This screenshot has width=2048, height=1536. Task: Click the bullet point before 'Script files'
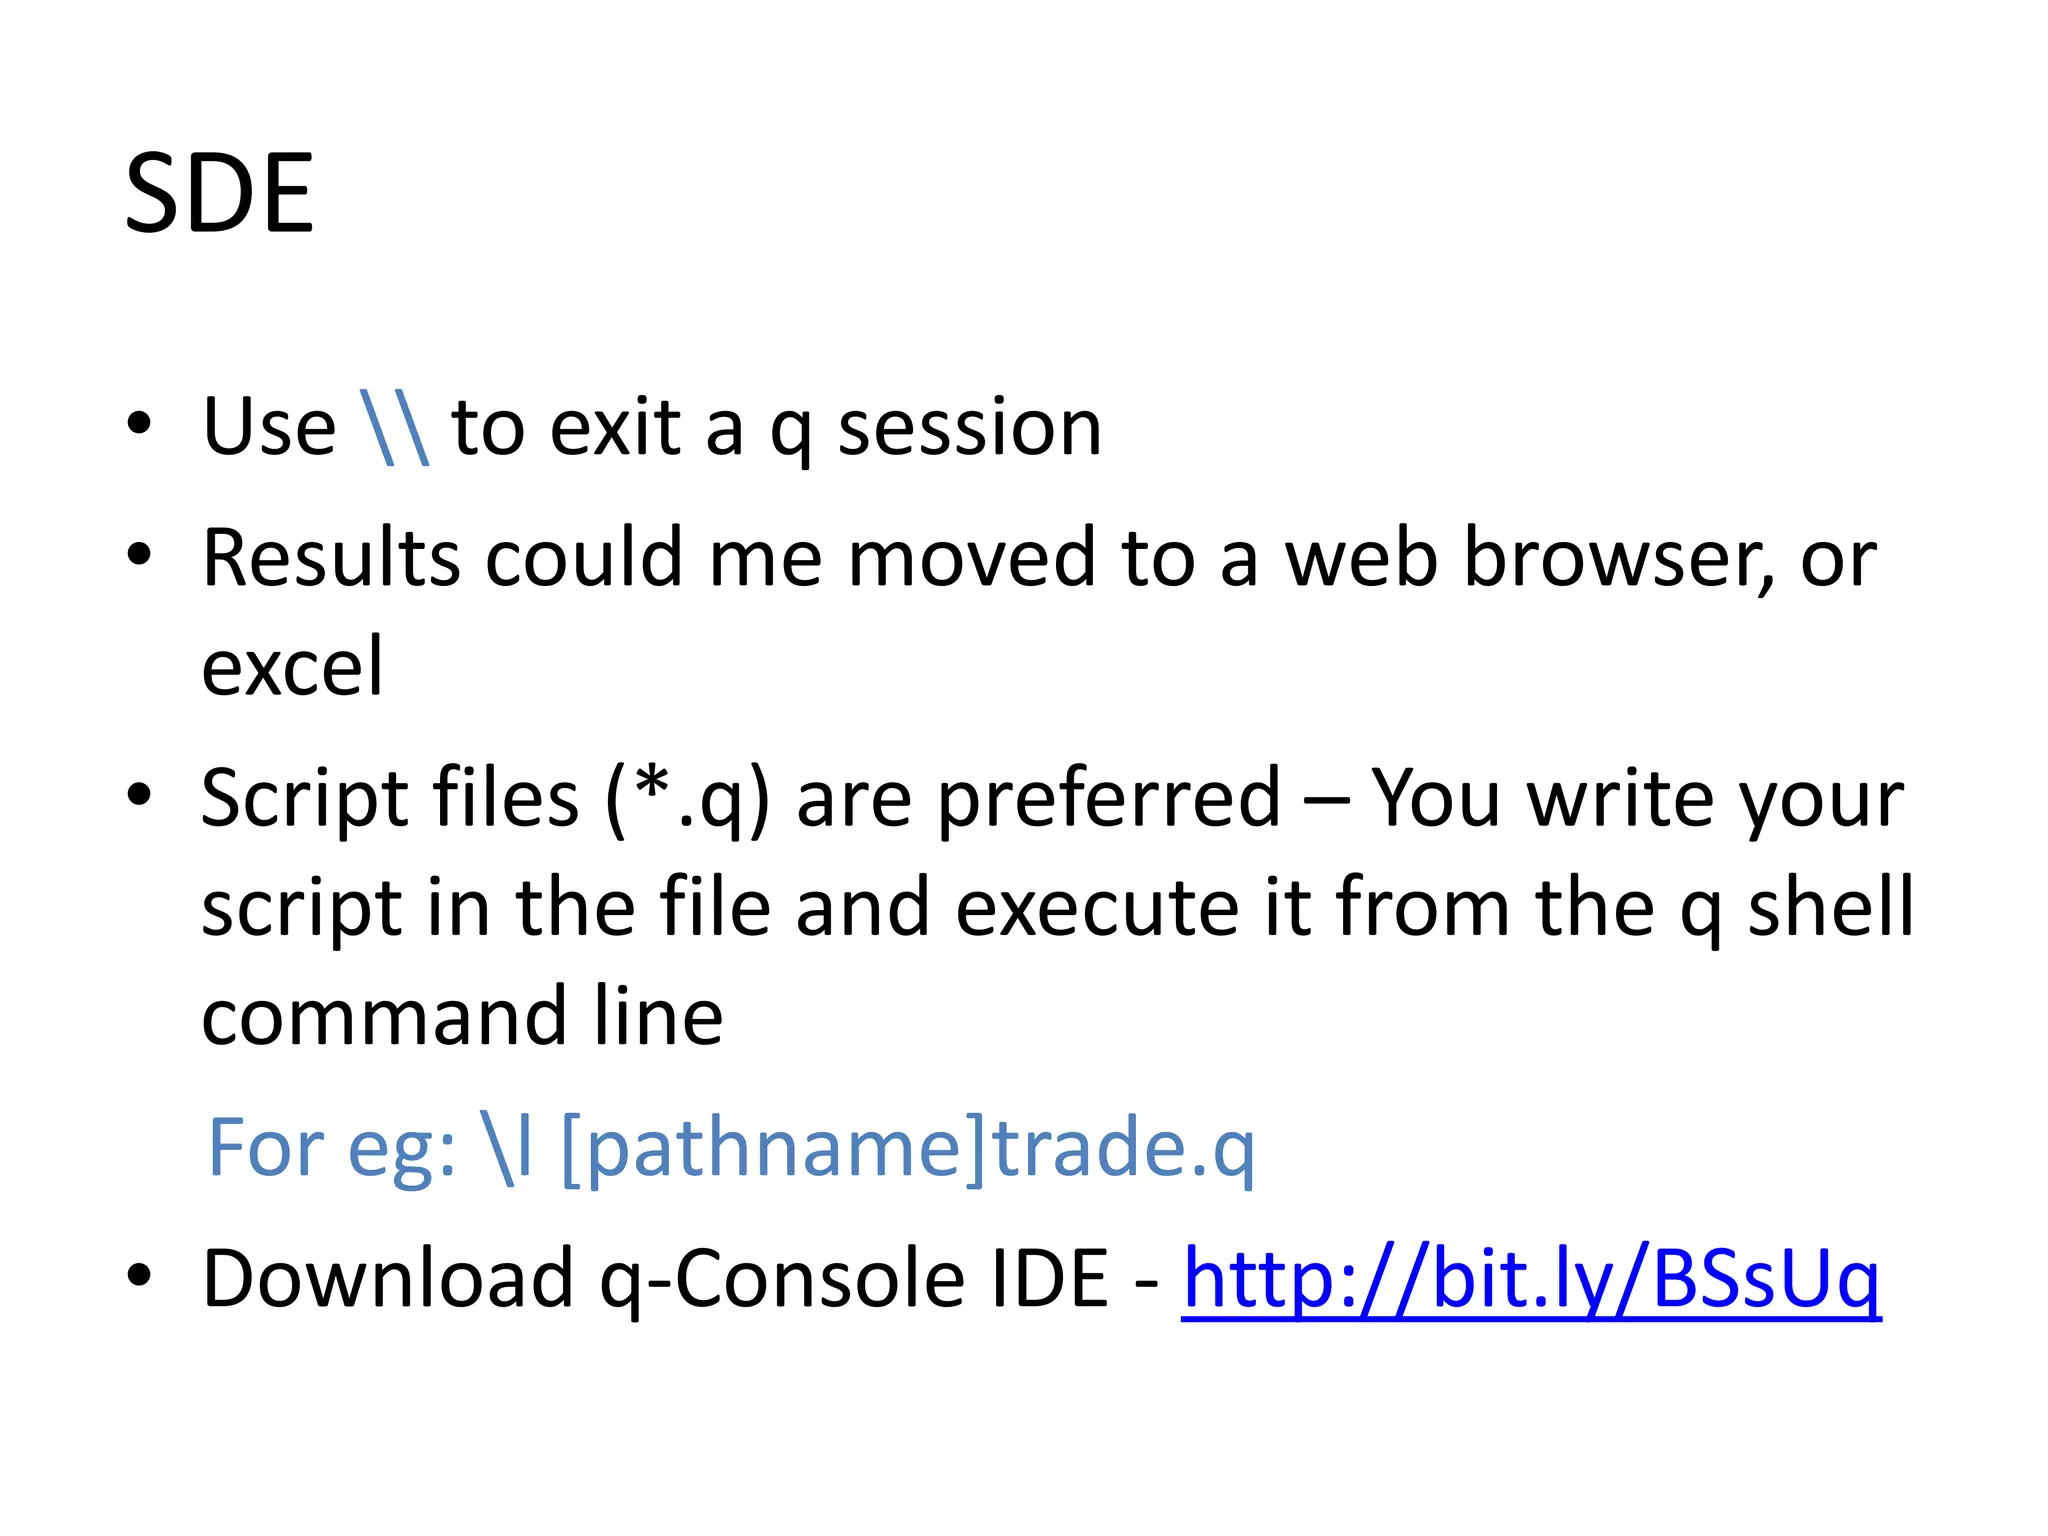click(x=139, y=794)
